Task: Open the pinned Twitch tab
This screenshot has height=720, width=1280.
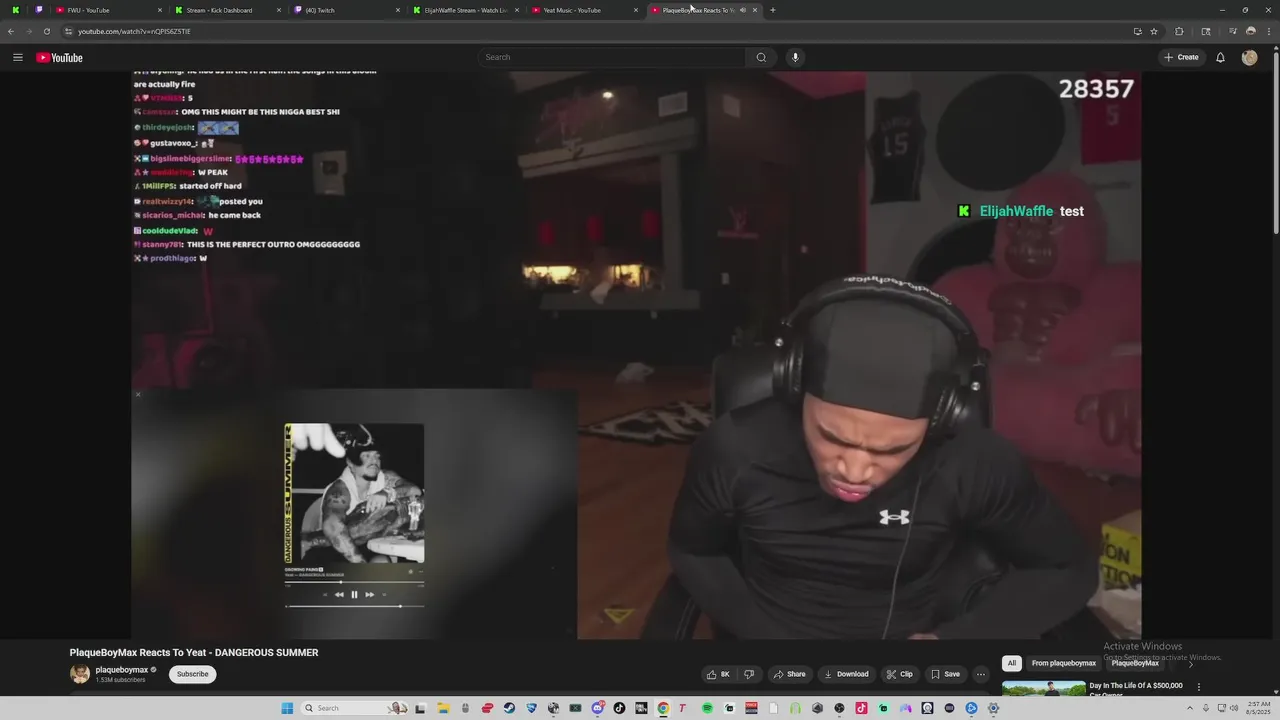Action: click(x=39, y=10)
